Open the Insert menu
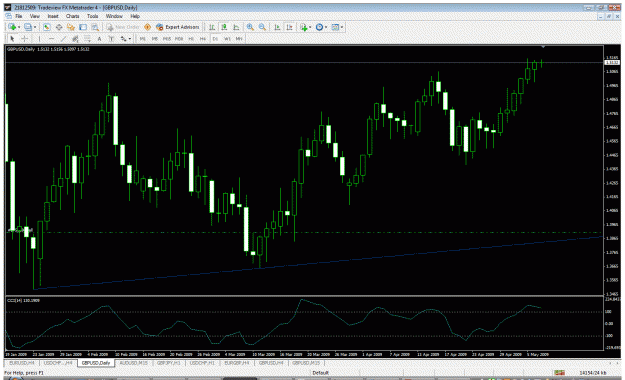Viewport: 625px width, 380px height. pyautogui.click(x=53, y=16)
